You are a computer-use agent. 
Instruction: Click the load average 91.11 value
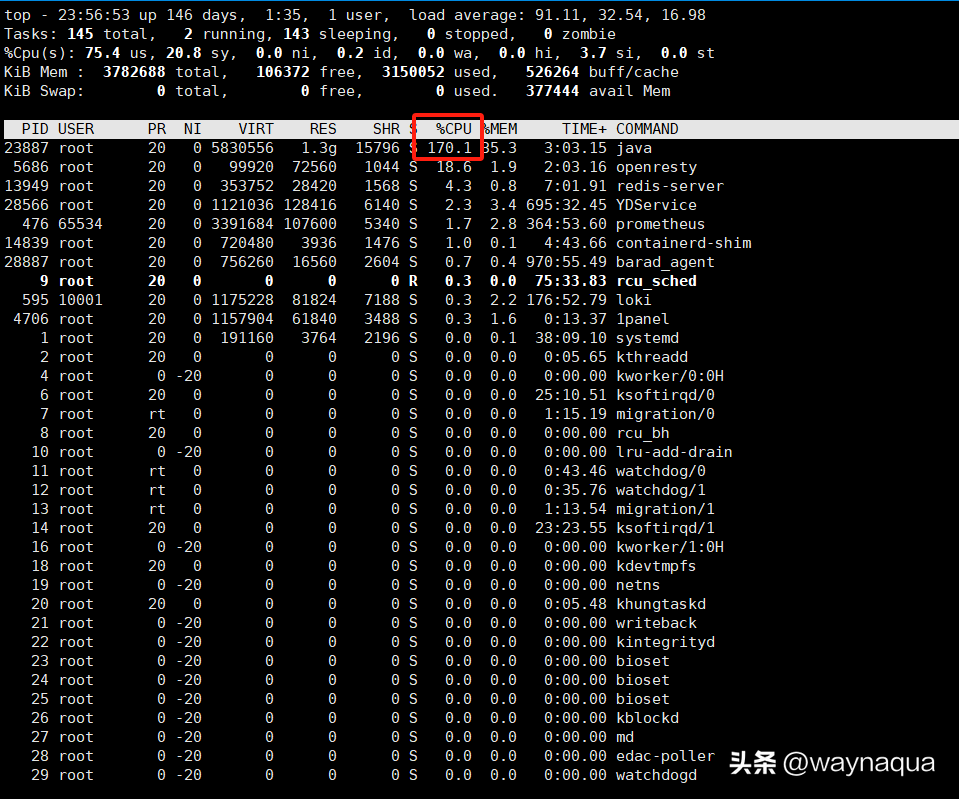coord(557,15)
